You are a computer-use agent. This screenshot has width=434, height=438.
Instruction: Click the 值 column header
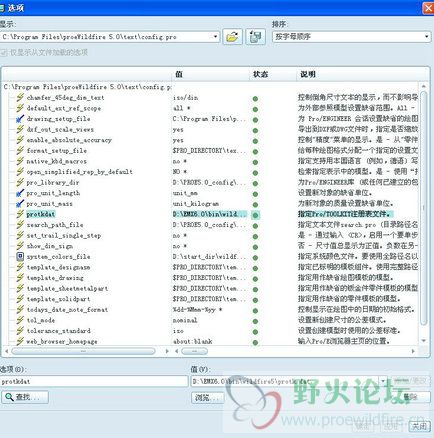click(x=210, y=74)
